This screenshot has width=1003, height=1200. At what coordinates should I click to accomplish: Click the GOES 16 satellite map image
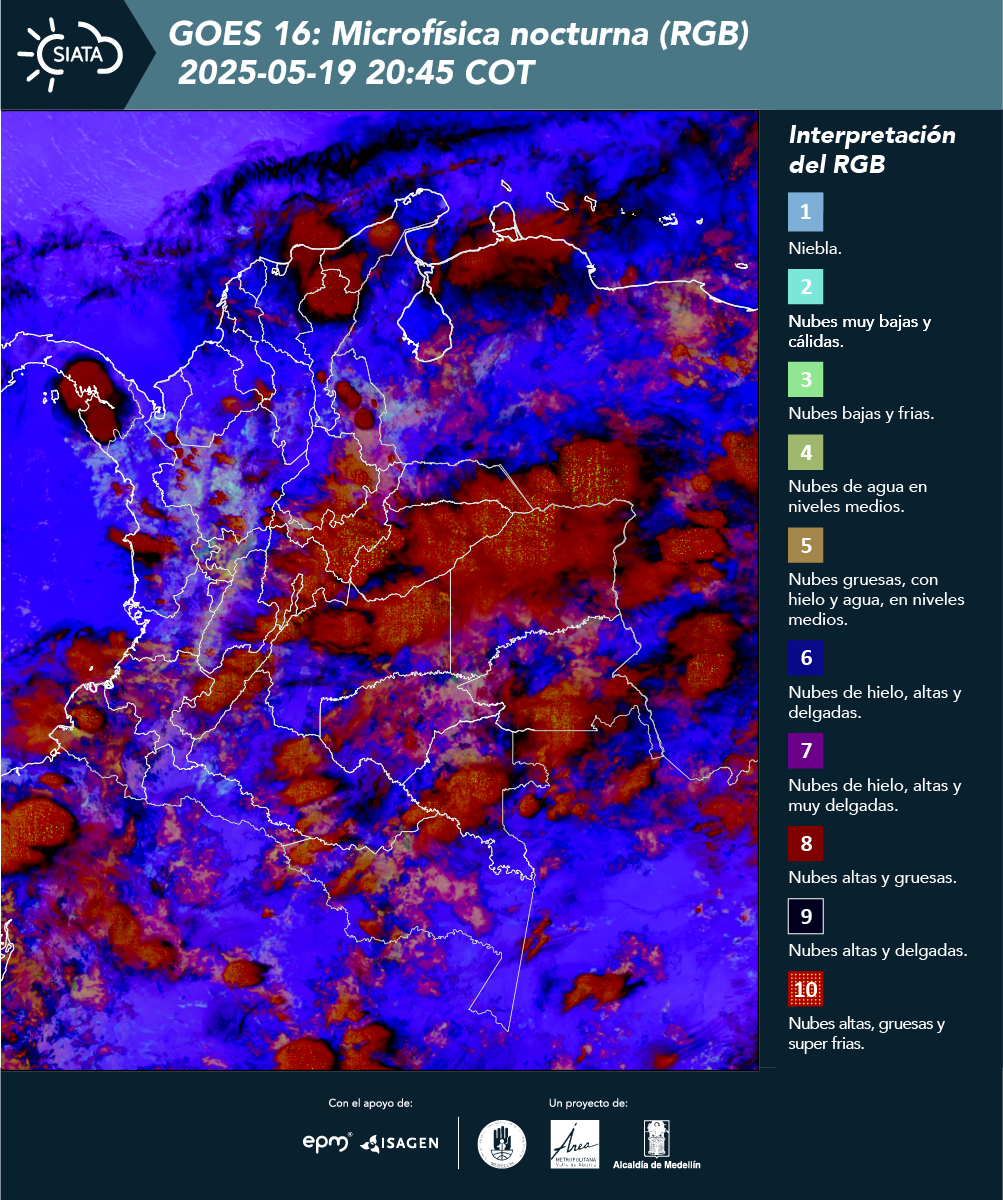[380, 590]
